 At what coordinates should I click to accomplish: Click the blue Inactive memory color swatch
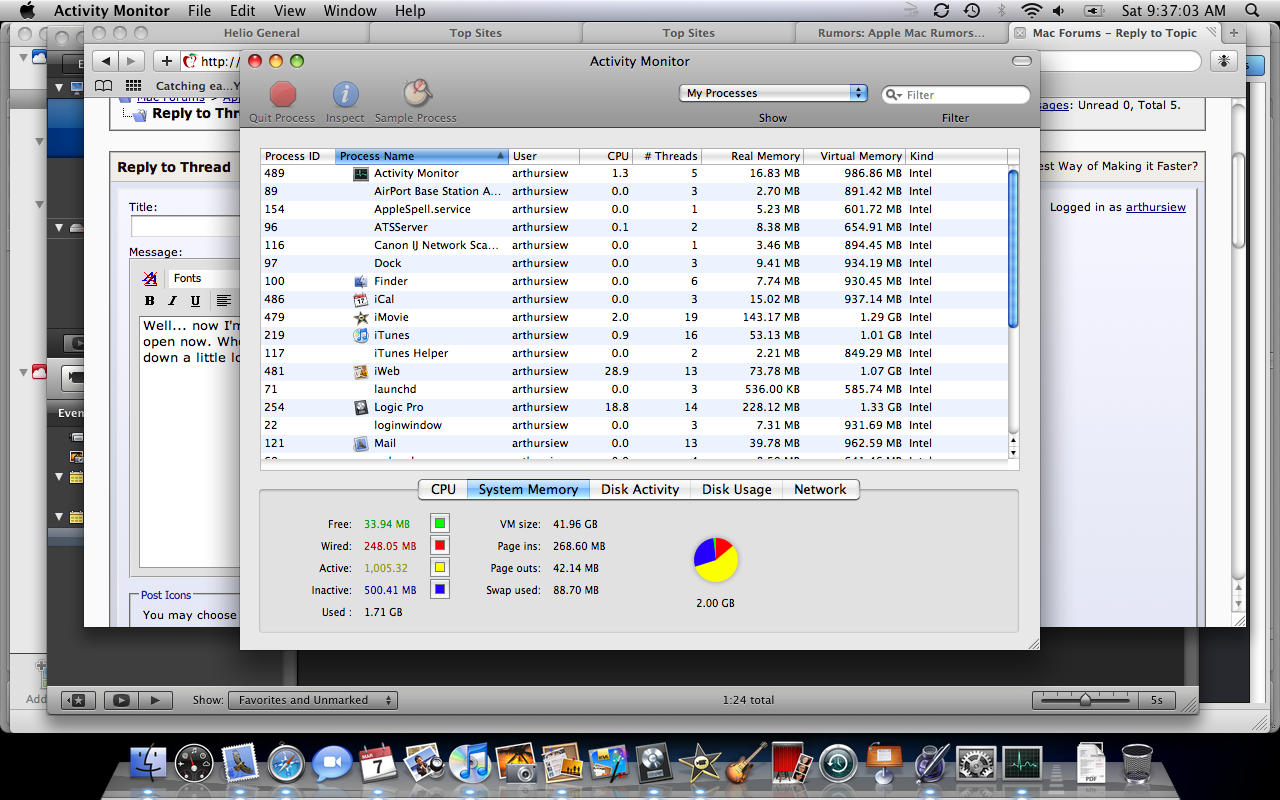[440, 589]
